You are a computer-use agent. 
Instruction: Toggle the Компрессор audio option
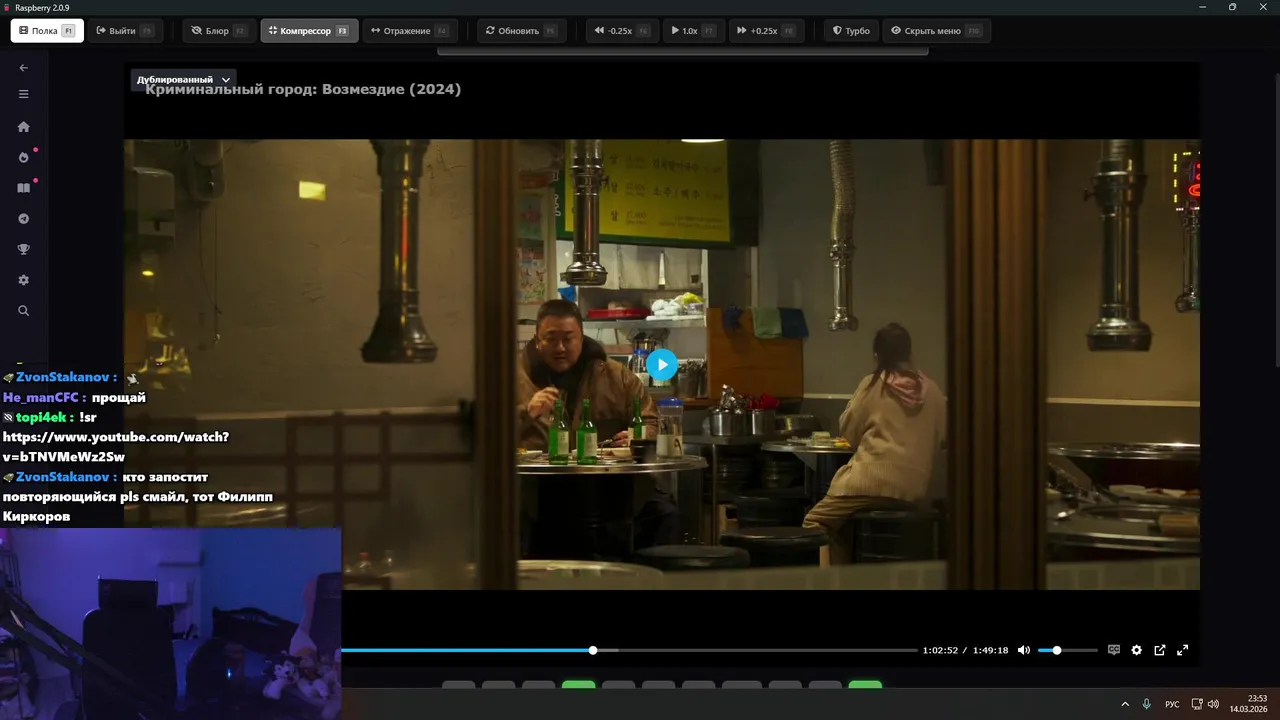[x=309, y=31]
